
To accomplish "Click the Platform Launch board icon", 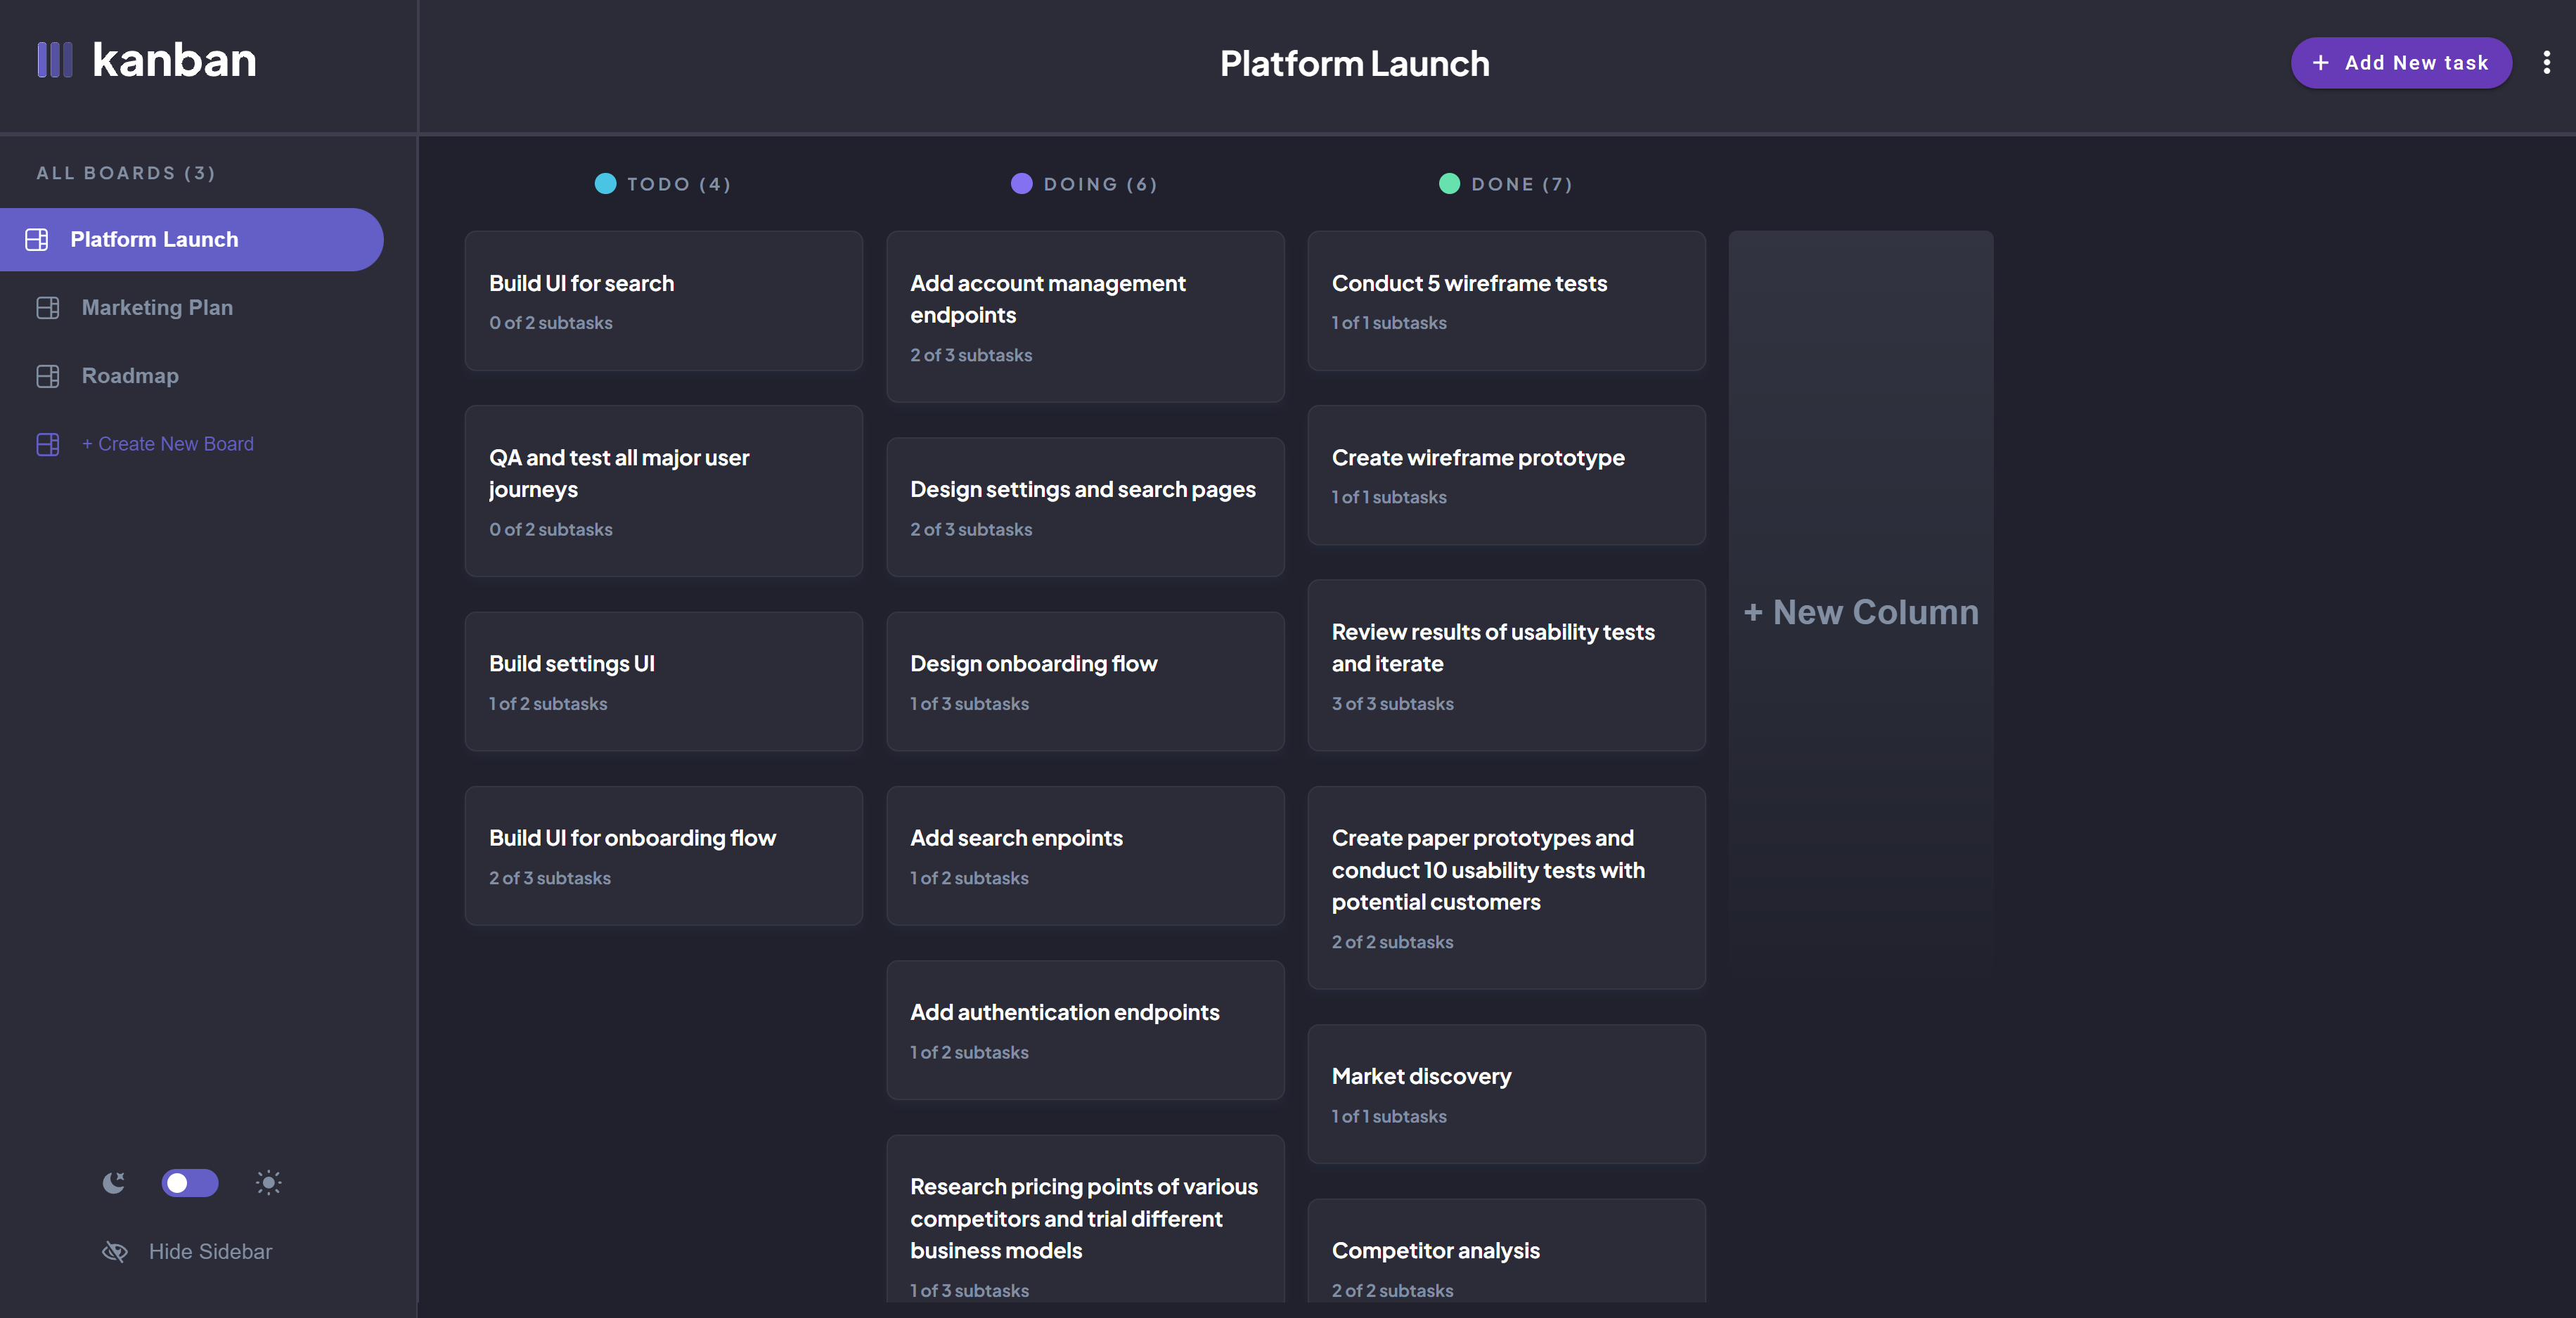I will [x=37, y=240].
